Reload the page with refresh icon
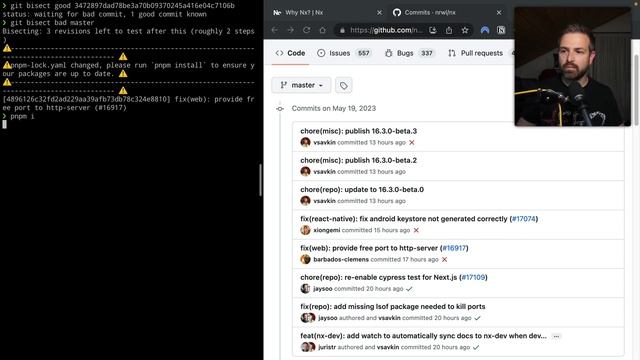 (307, 30)
